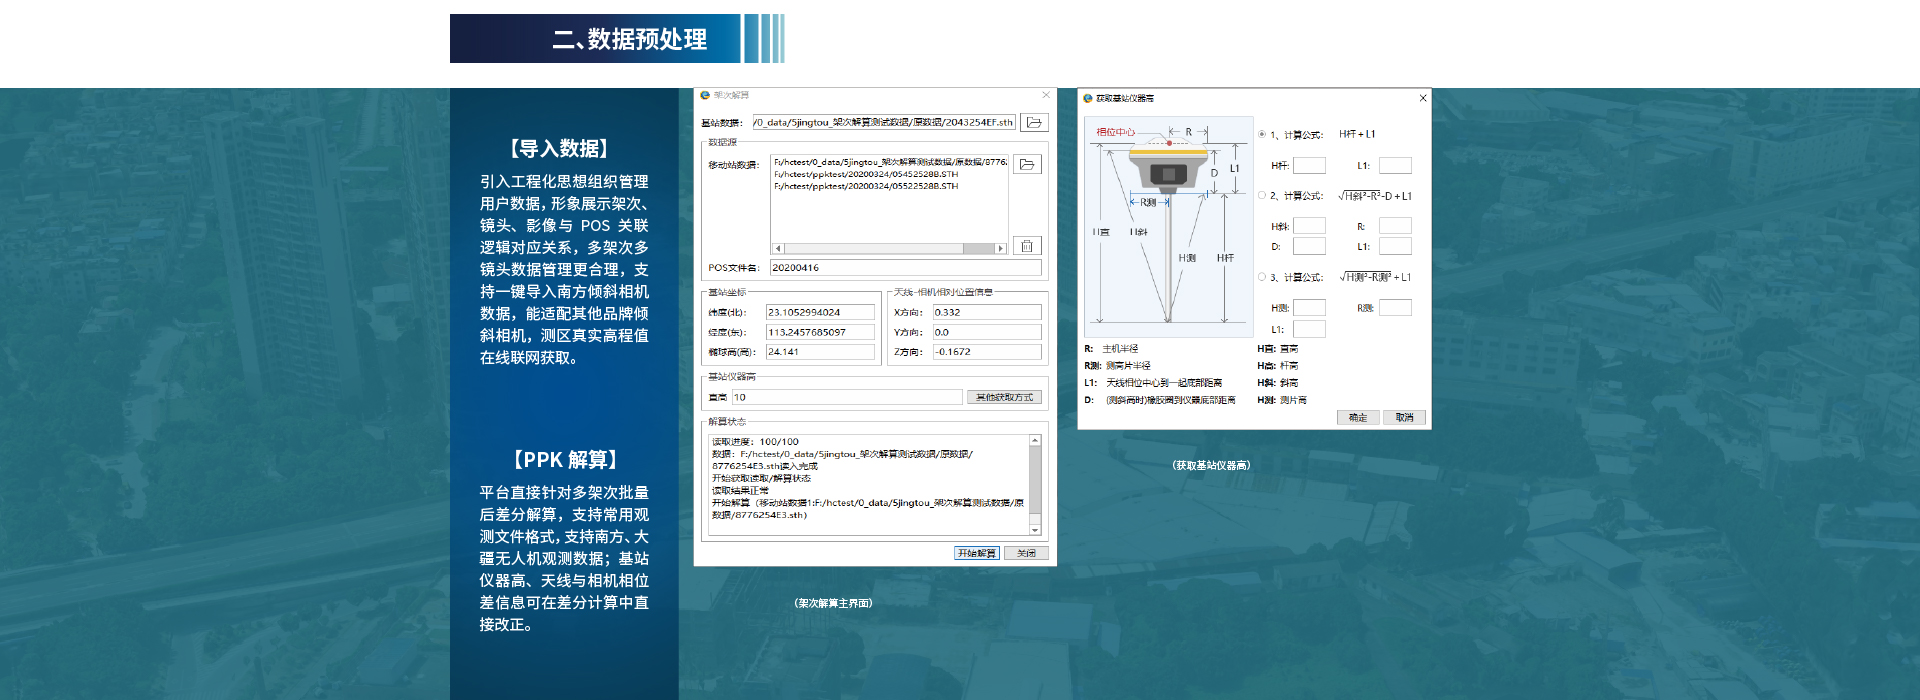Viewport: 1920px width, 700px height.
Task: Click the trash icon to delete rover data
Action: [x=1027, y=246]
